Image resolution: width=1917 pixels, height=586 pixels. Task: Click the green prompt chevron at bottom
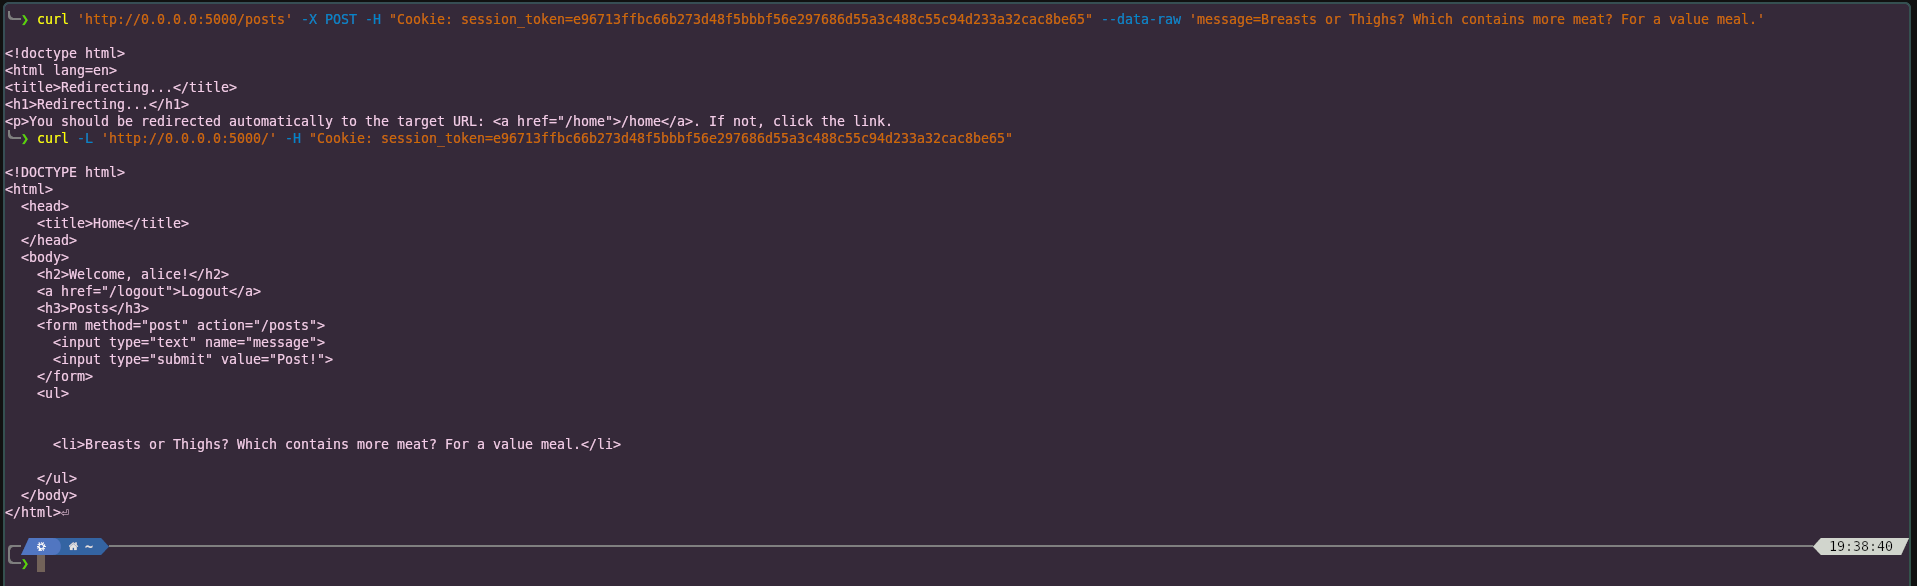click(24, 564)
